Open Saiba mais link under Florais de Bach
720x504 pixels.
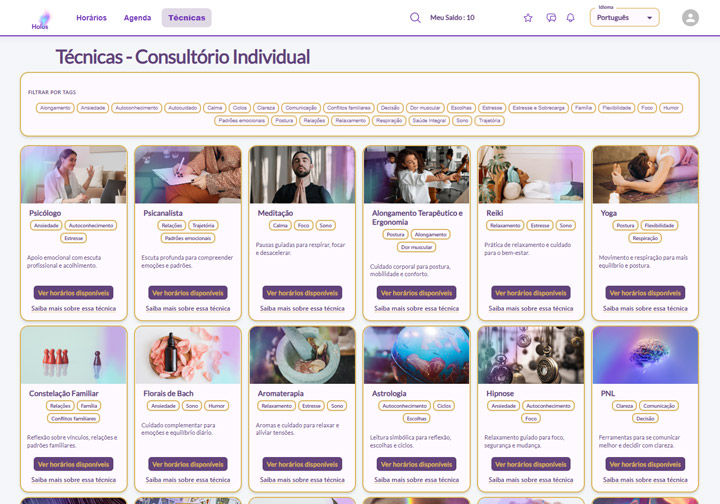click(188, 480)
